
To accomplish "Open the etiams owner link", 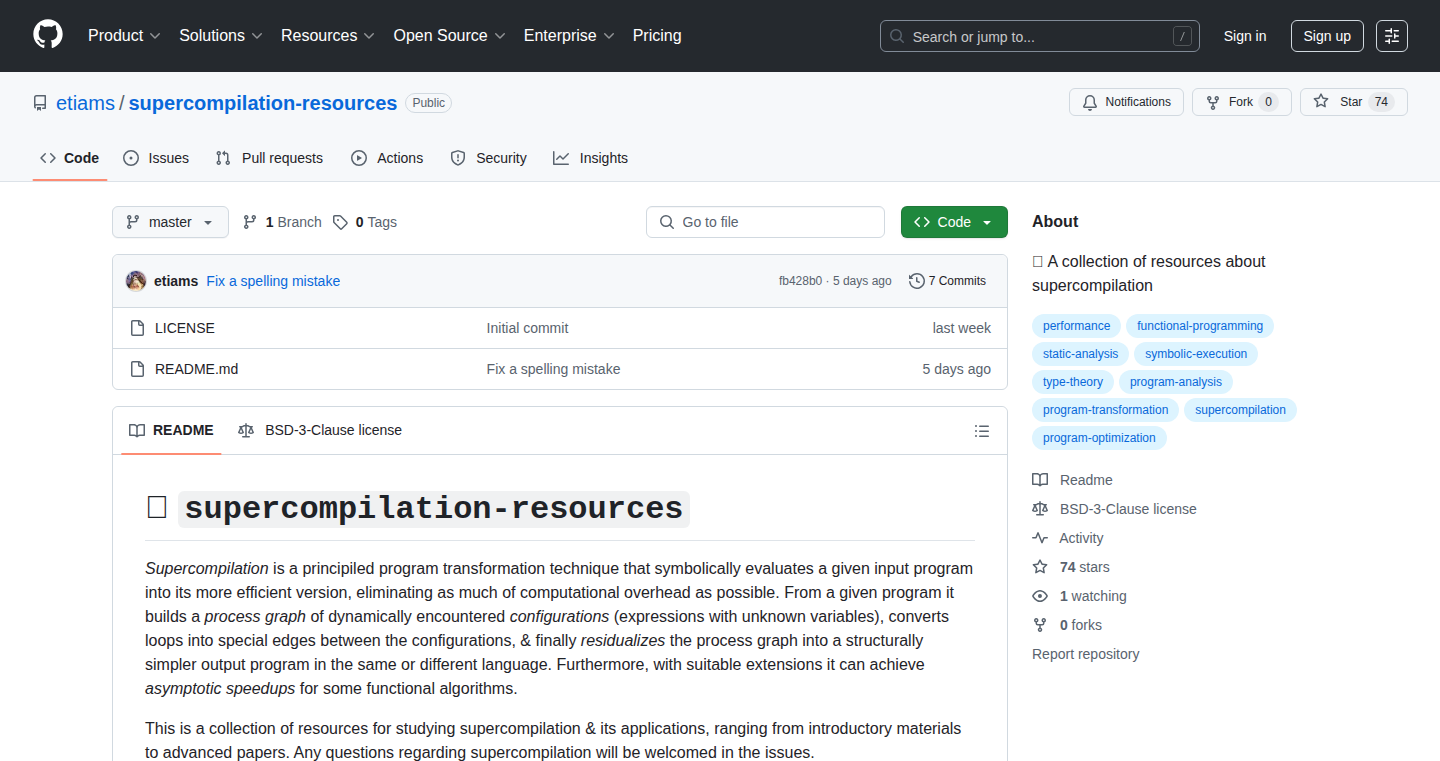I will (86, 103).
